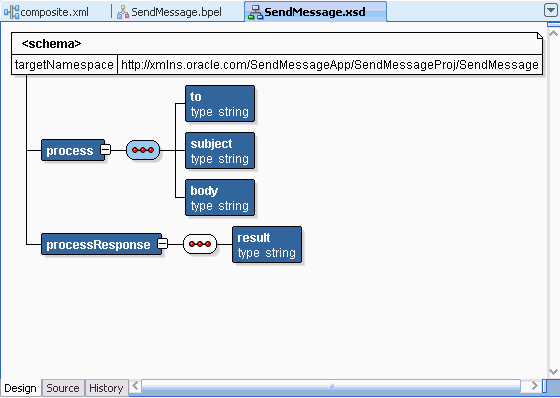Select the result element node
560x398 pixels.
pos(267,245)
